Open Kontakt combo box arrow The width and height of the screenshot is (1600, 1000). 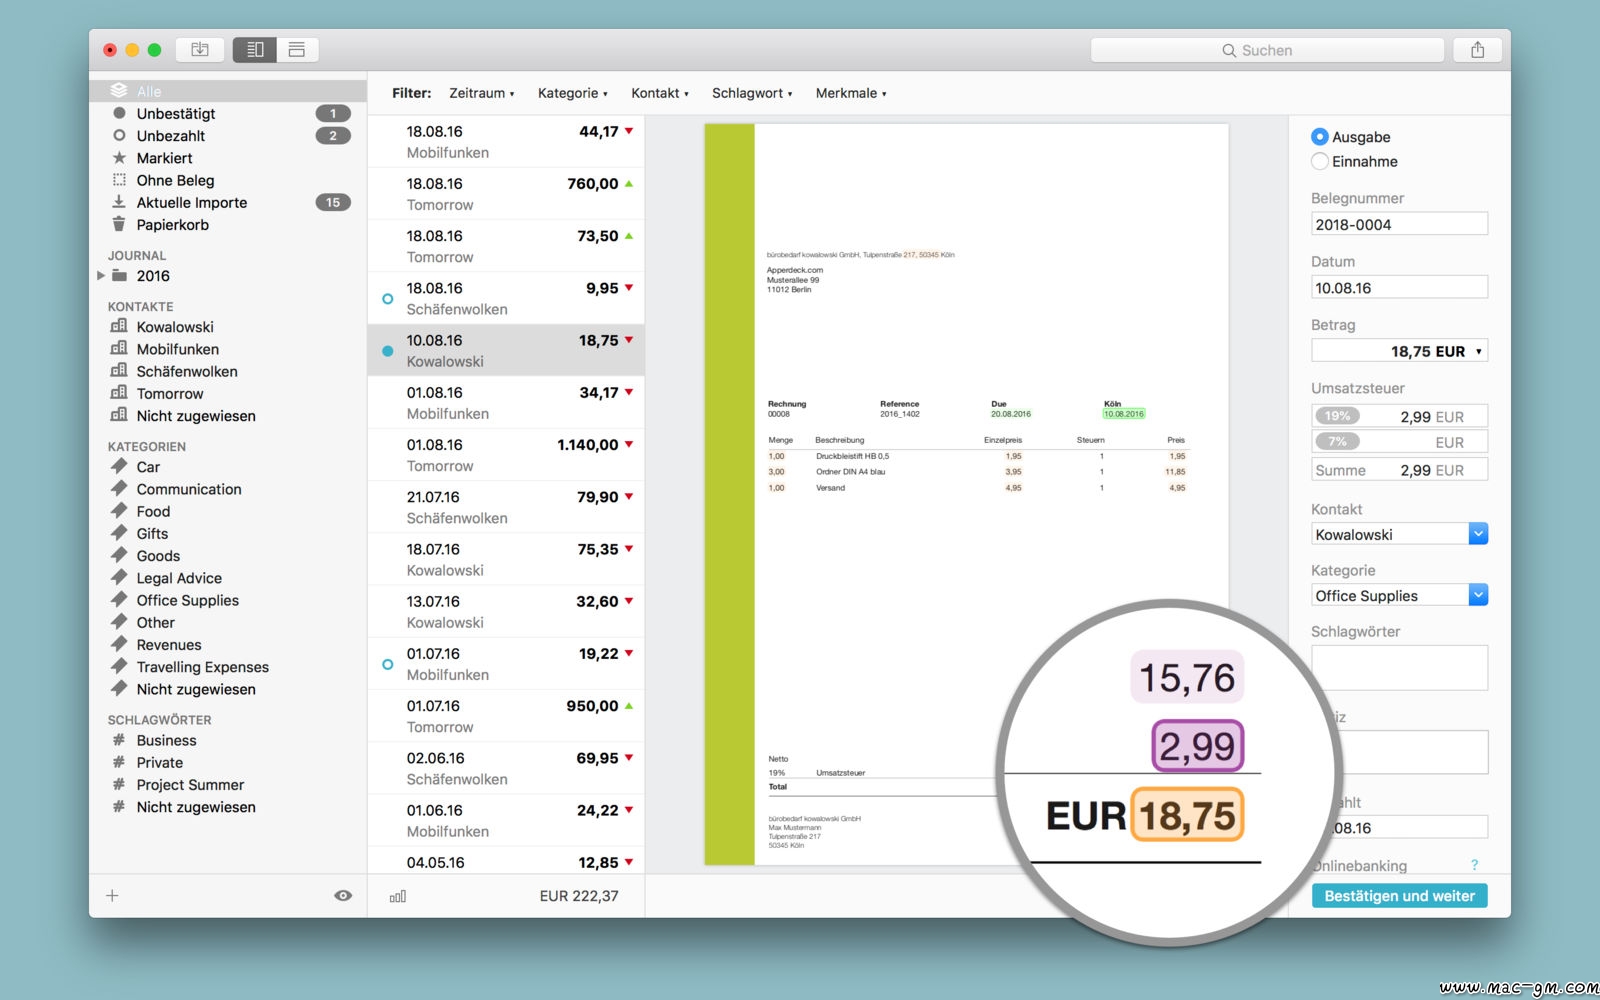click(x=1478, y=534)
